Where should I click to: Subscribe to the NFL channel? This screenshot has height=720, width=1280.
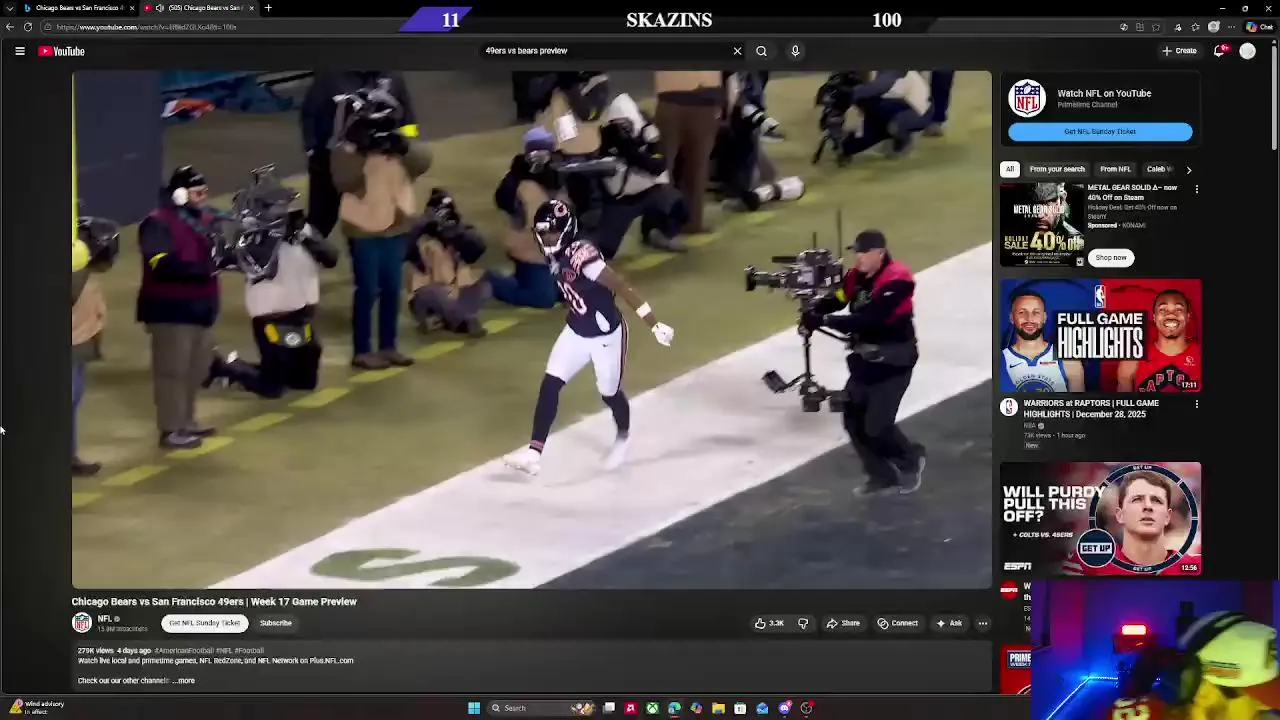pos(276,623)
